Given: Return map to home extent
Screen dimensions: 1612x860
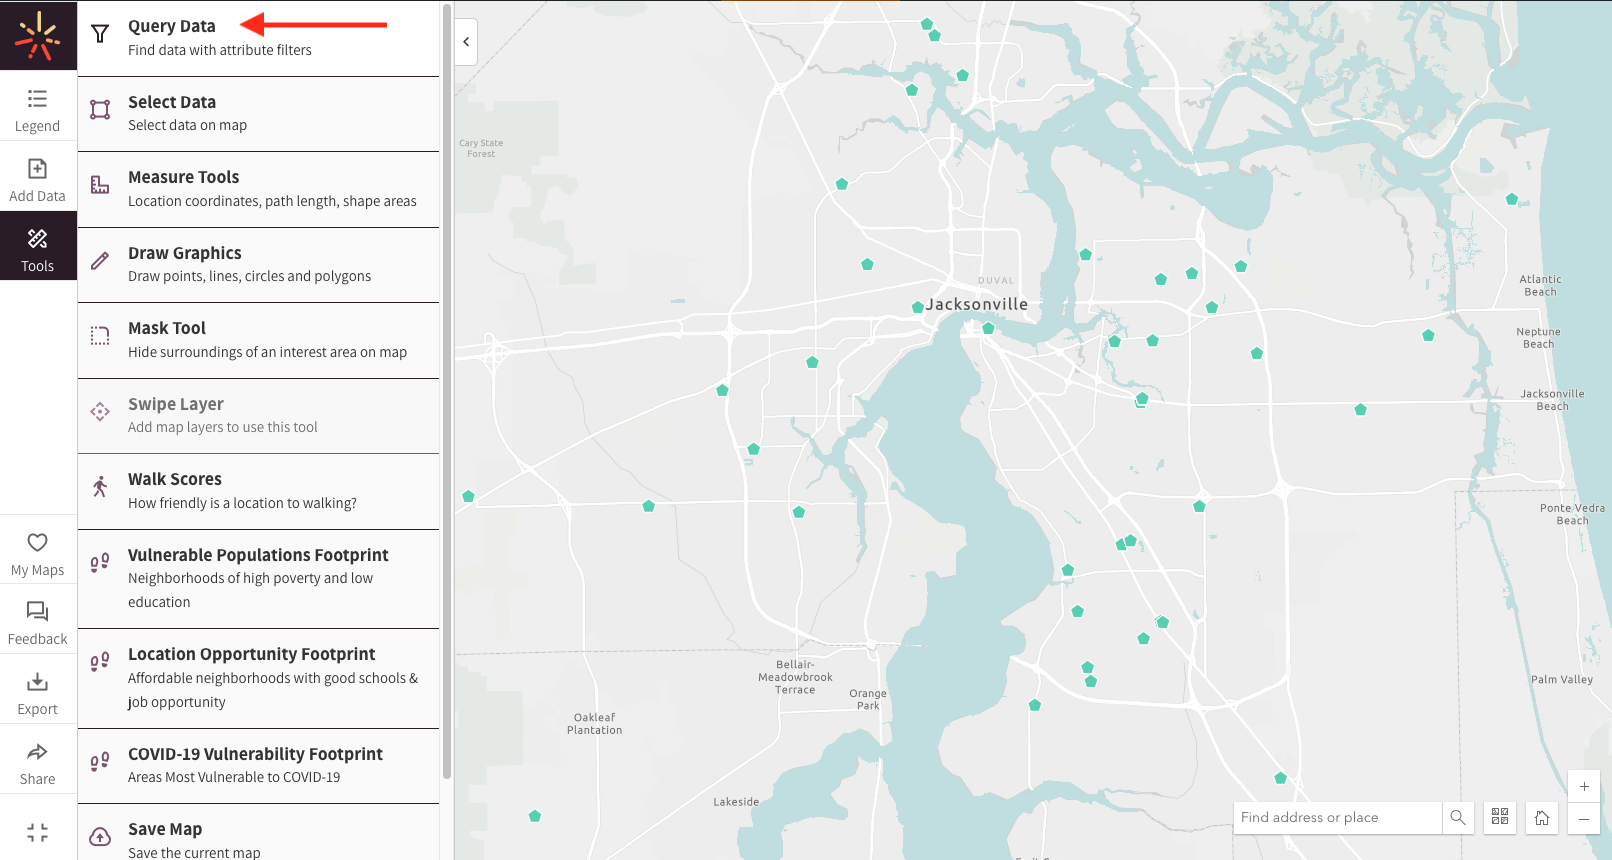Looking at the screenshot, I should point(1541,817).
